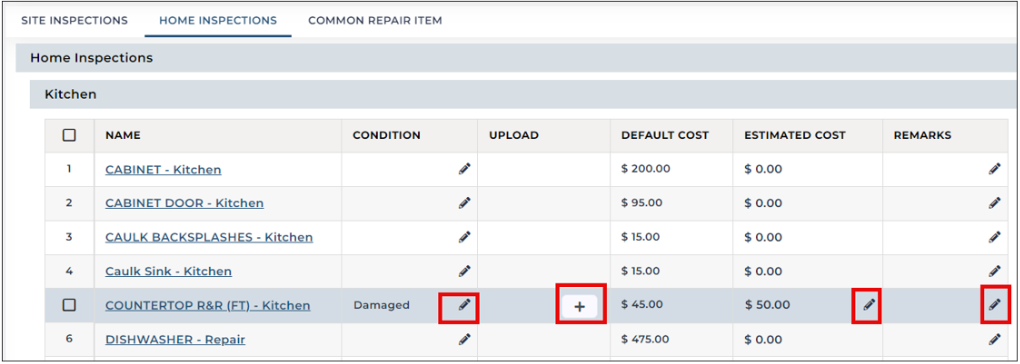Click the plus upload button for COUNTERTOP

pyautogui.click(x=580, y=307)
